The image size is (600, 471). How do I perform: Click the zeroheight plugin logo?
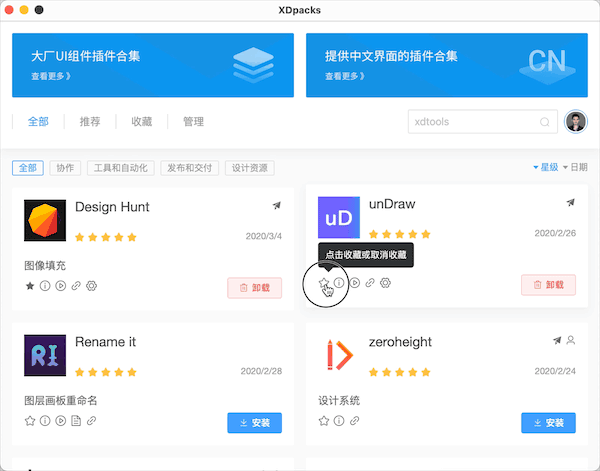tap(339, 355)
